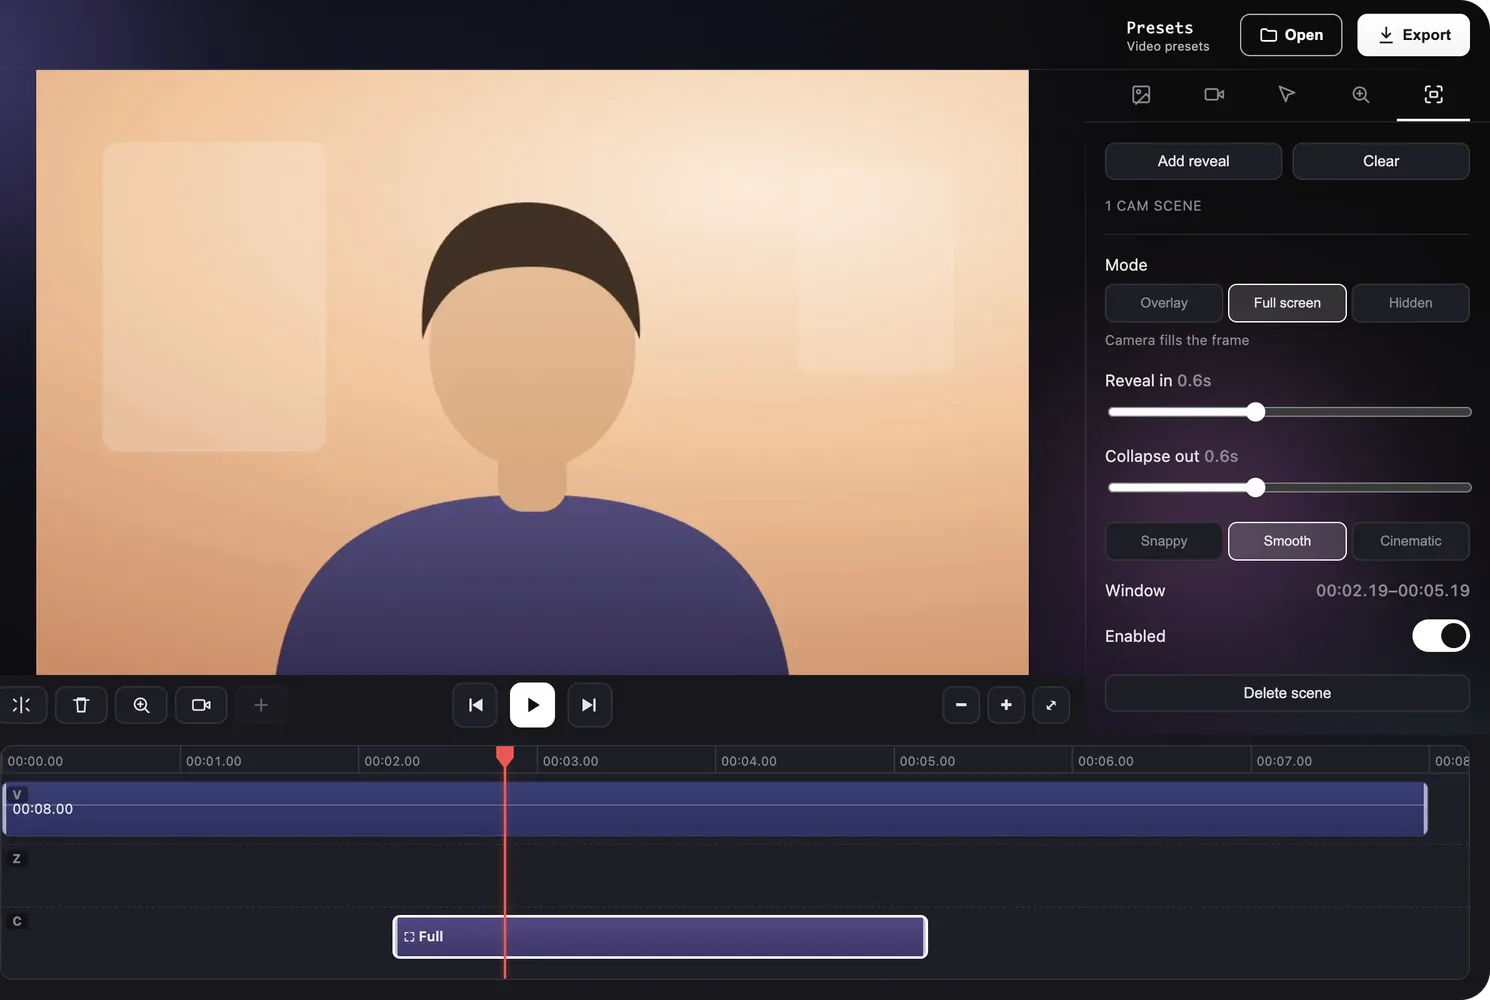Click the 00:06.00 mark on ruler
Viewport: 1490px width, 1000px height.
(1106, 761)
